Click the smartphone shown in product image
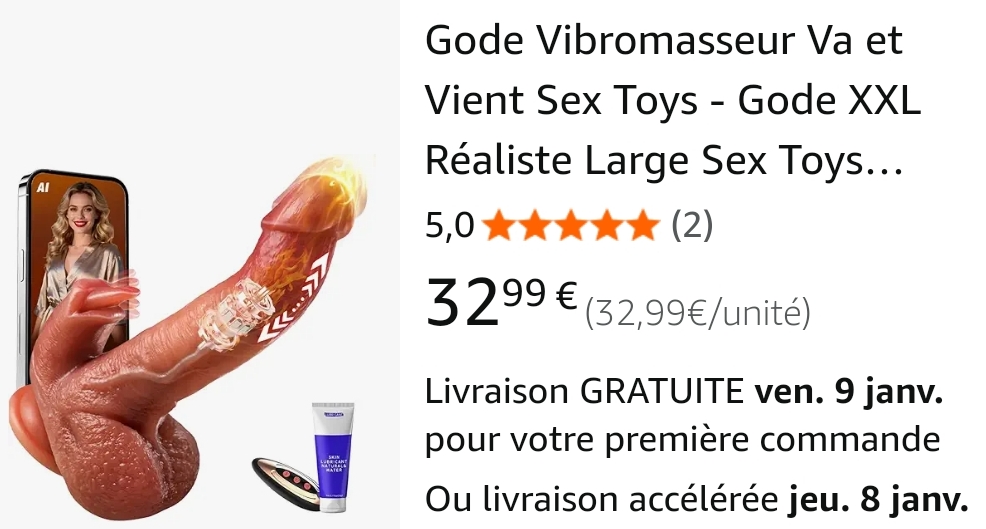 (x=74, y=277)
